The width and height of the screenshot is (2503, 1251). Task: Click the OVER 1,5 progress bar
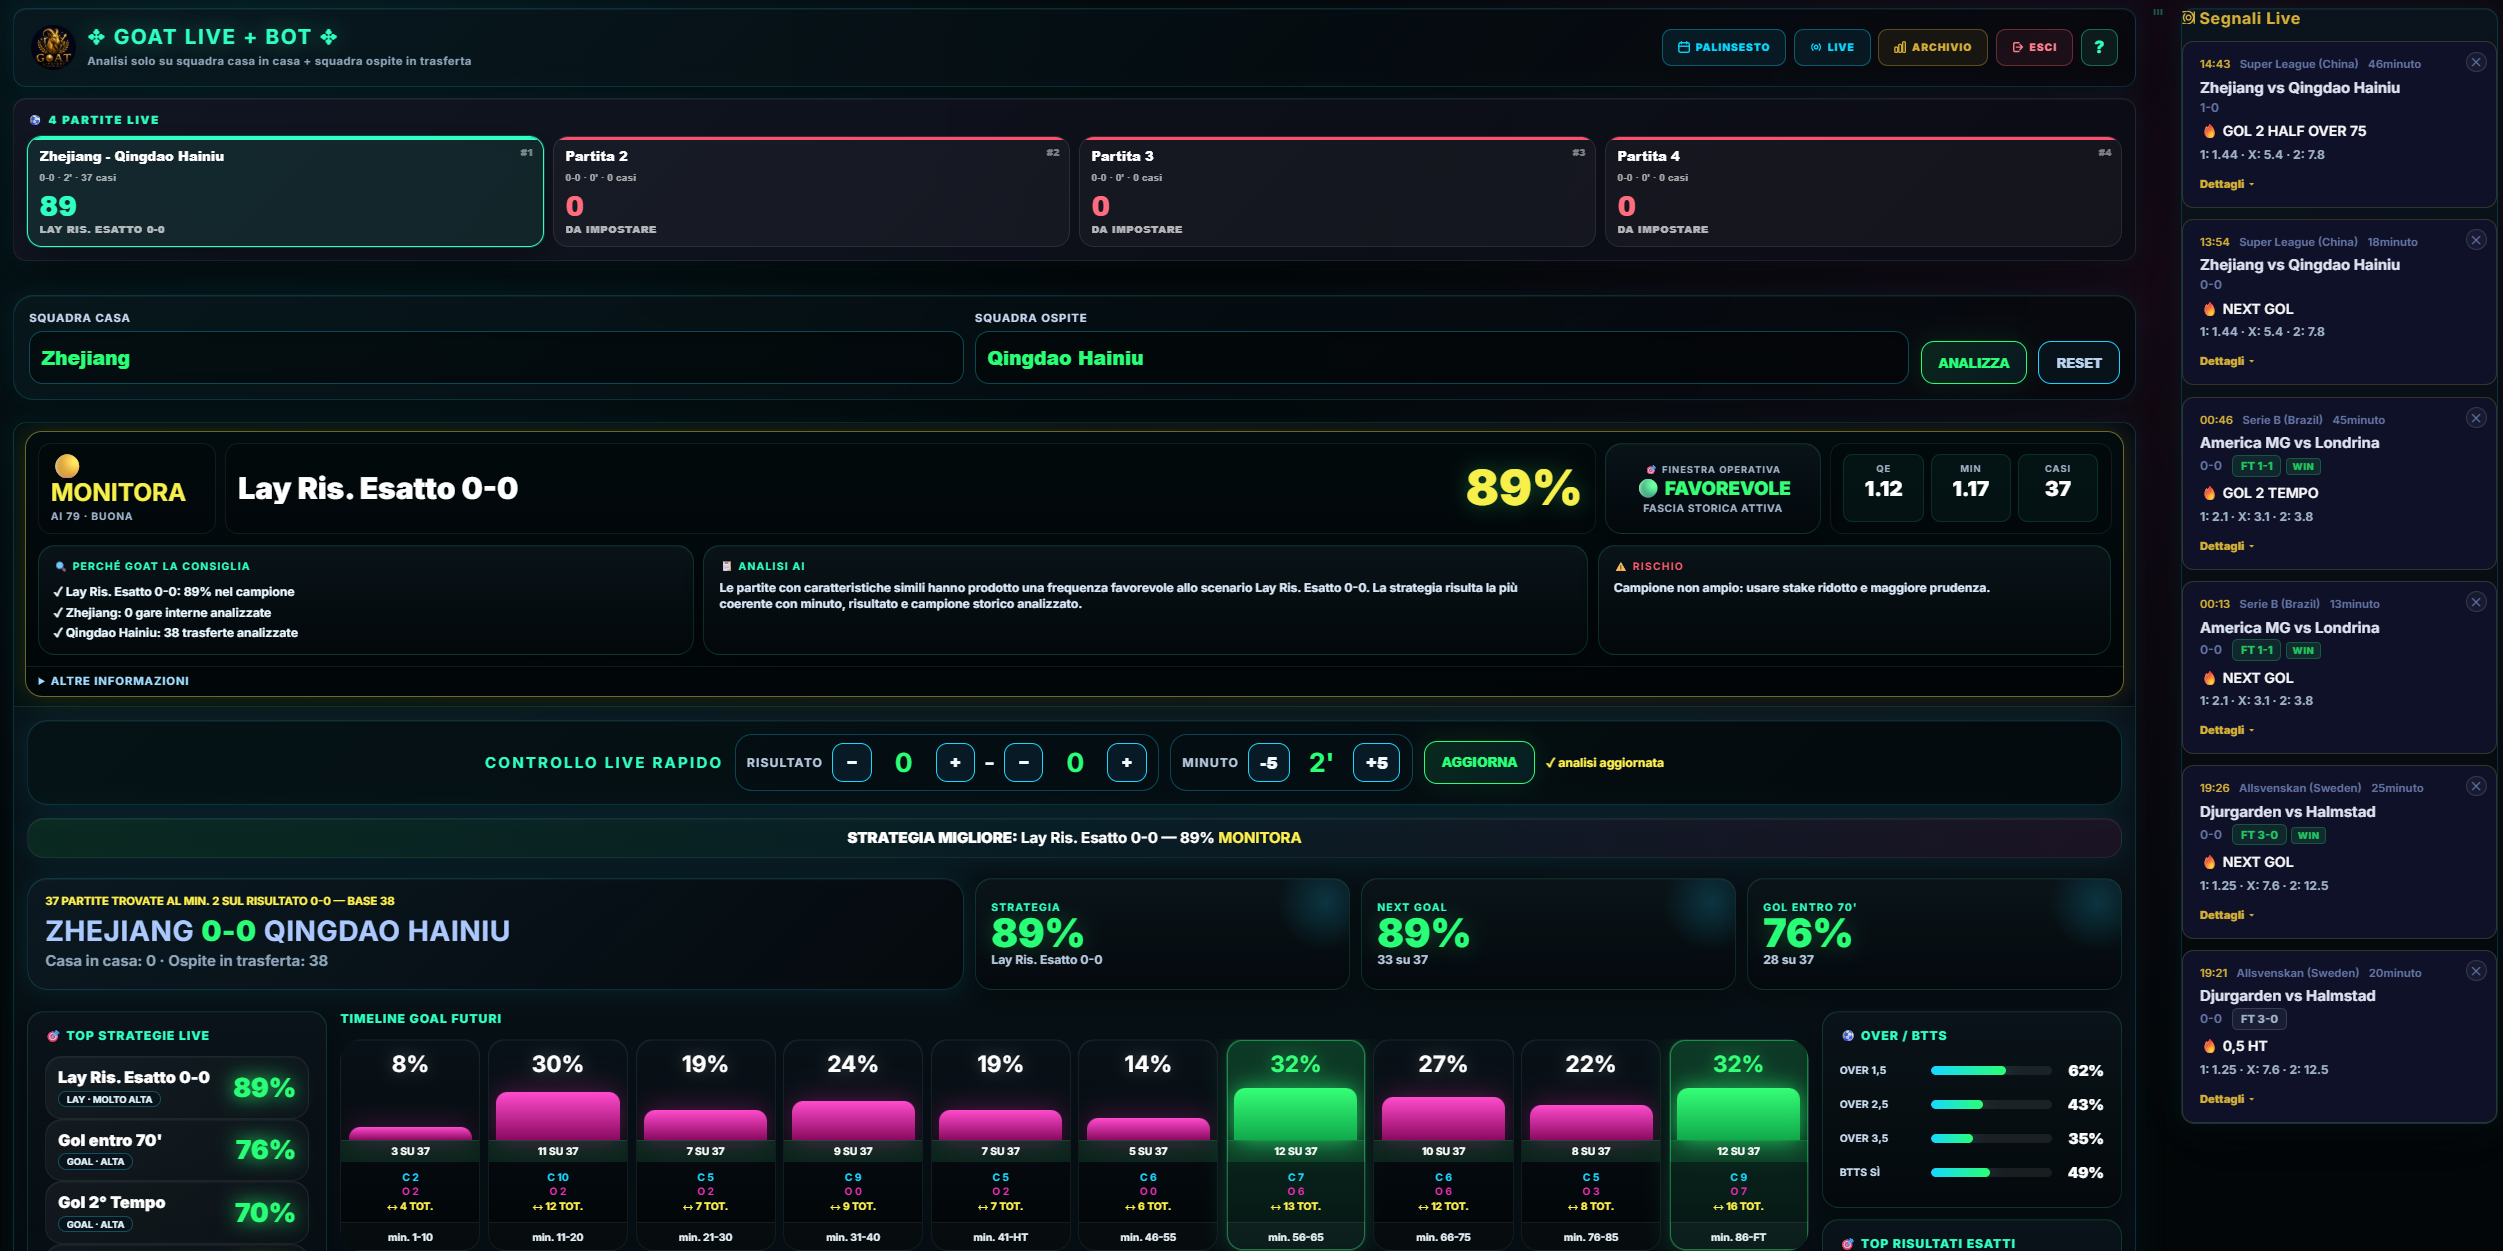coord(1992,1071)
